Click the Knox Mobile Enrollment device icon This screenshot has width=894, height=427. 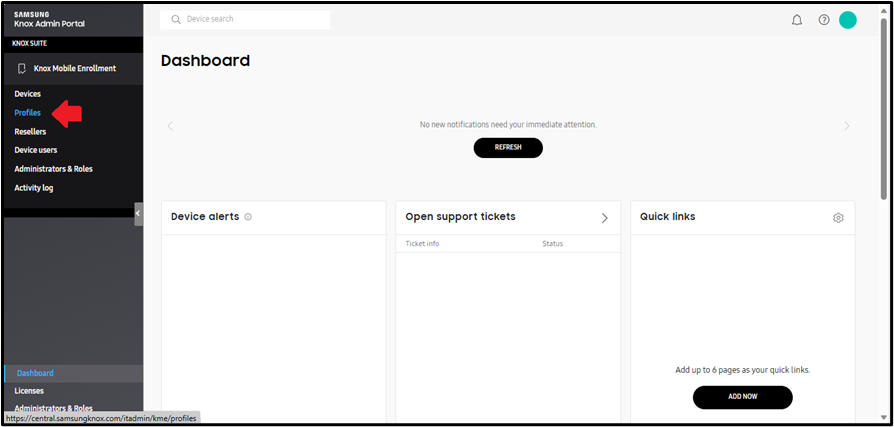(x=22, y=68)
